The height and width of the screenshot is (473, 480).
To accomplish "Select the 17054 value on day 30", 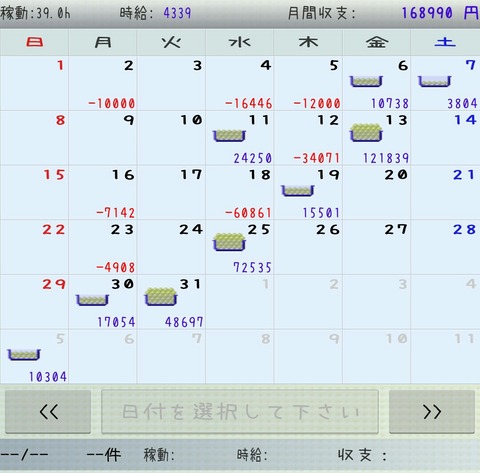I will point(116,322).
